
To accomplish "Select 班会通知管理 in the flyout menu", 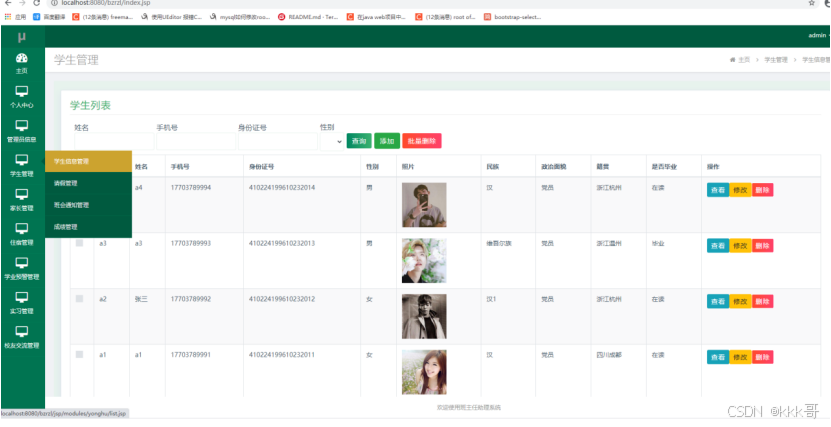I will click(89, 205).
